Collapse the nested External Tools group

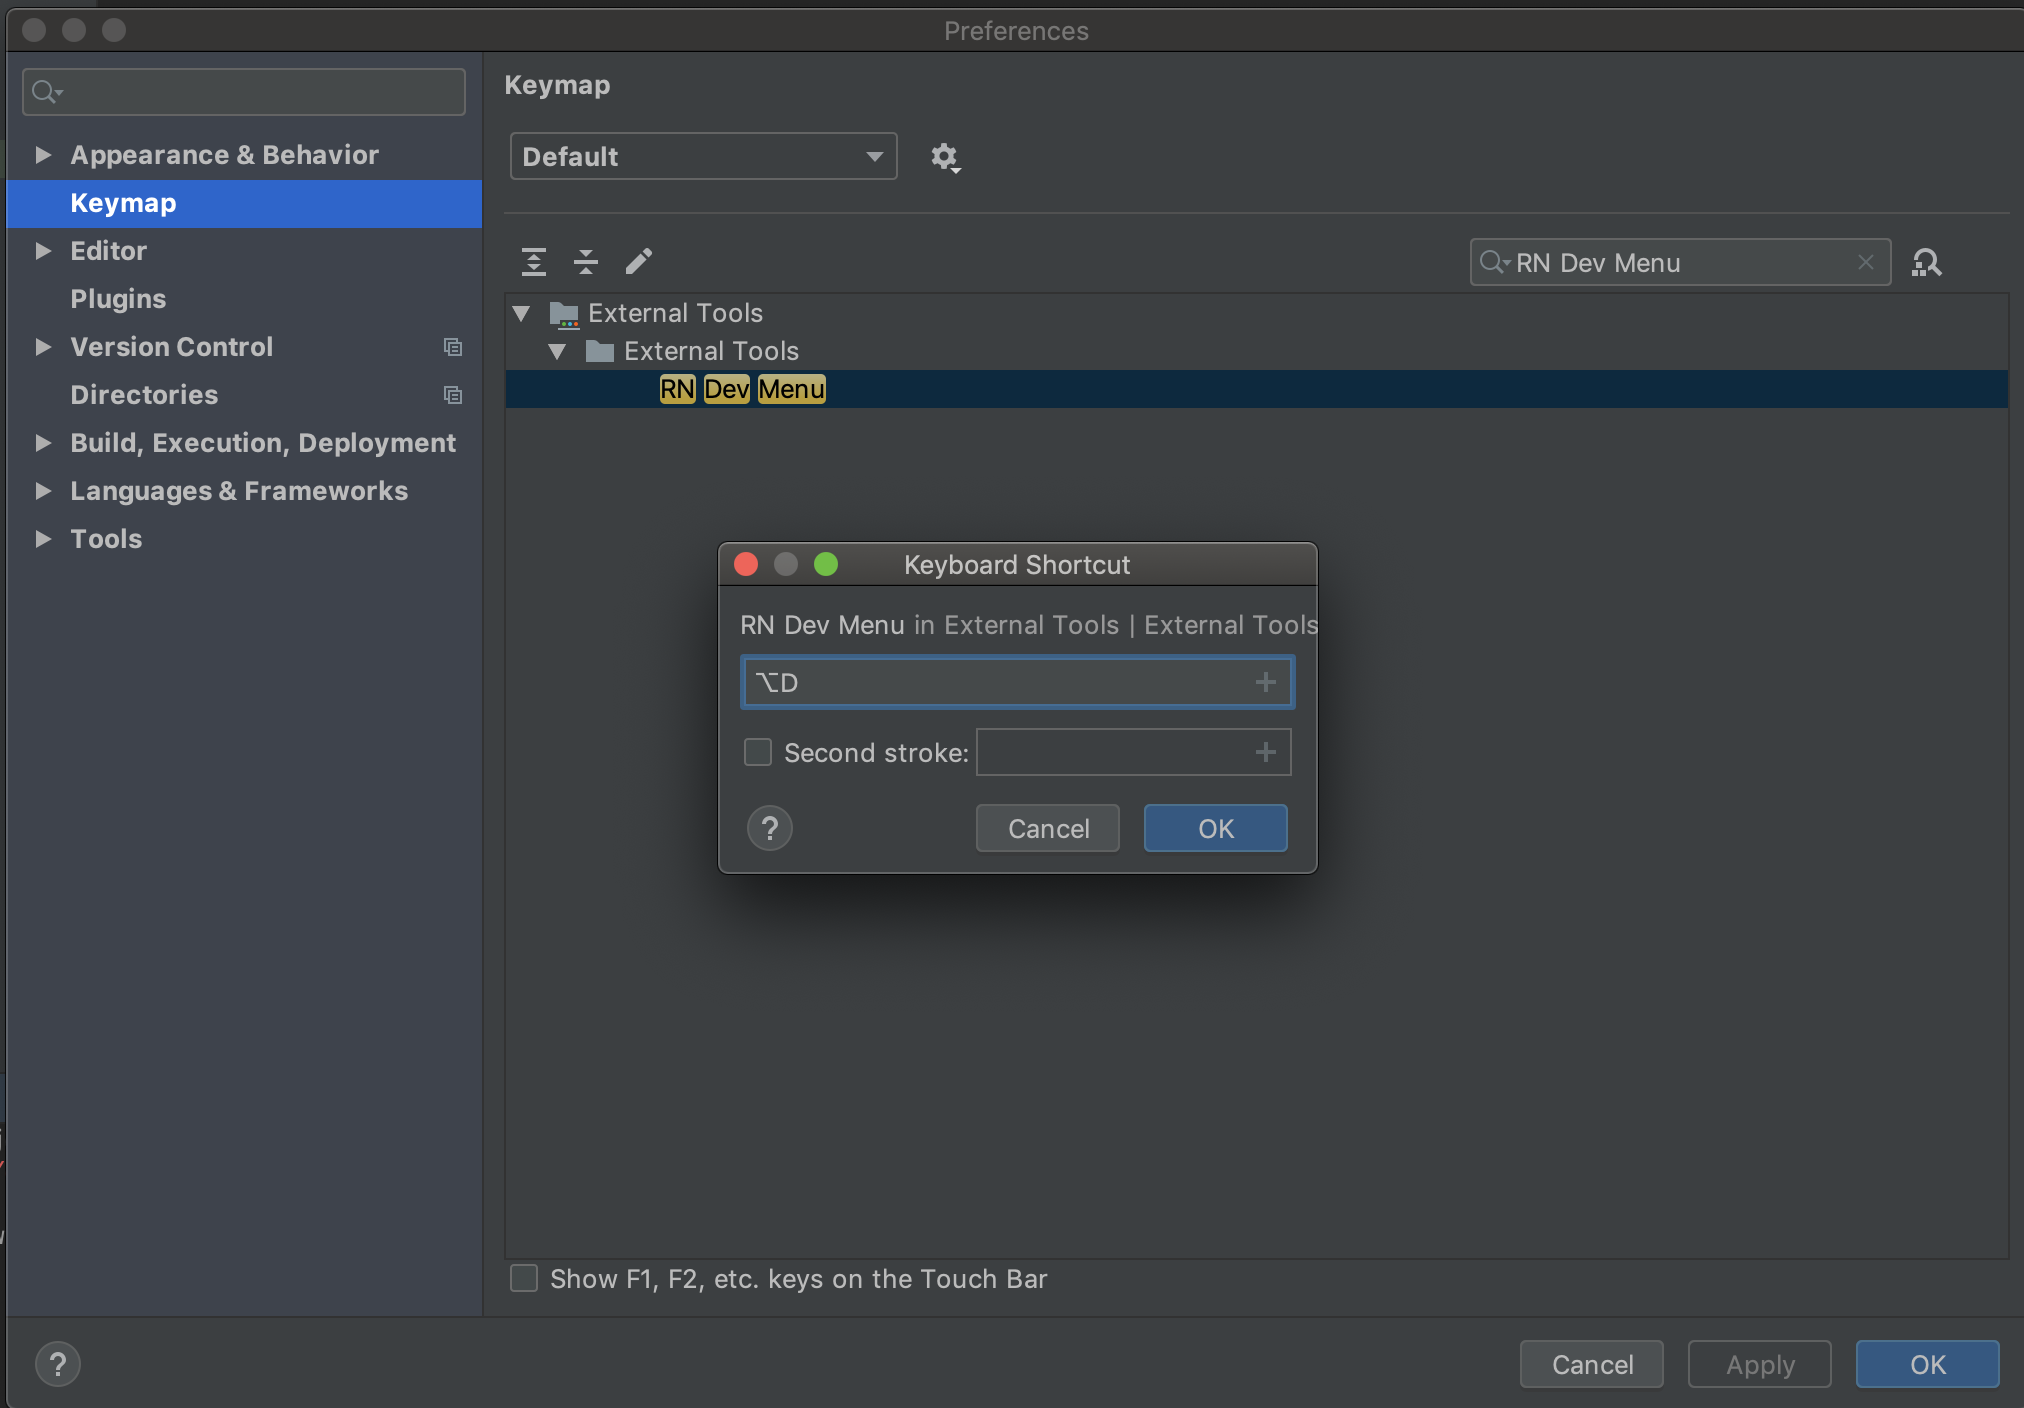pos(558,351)
